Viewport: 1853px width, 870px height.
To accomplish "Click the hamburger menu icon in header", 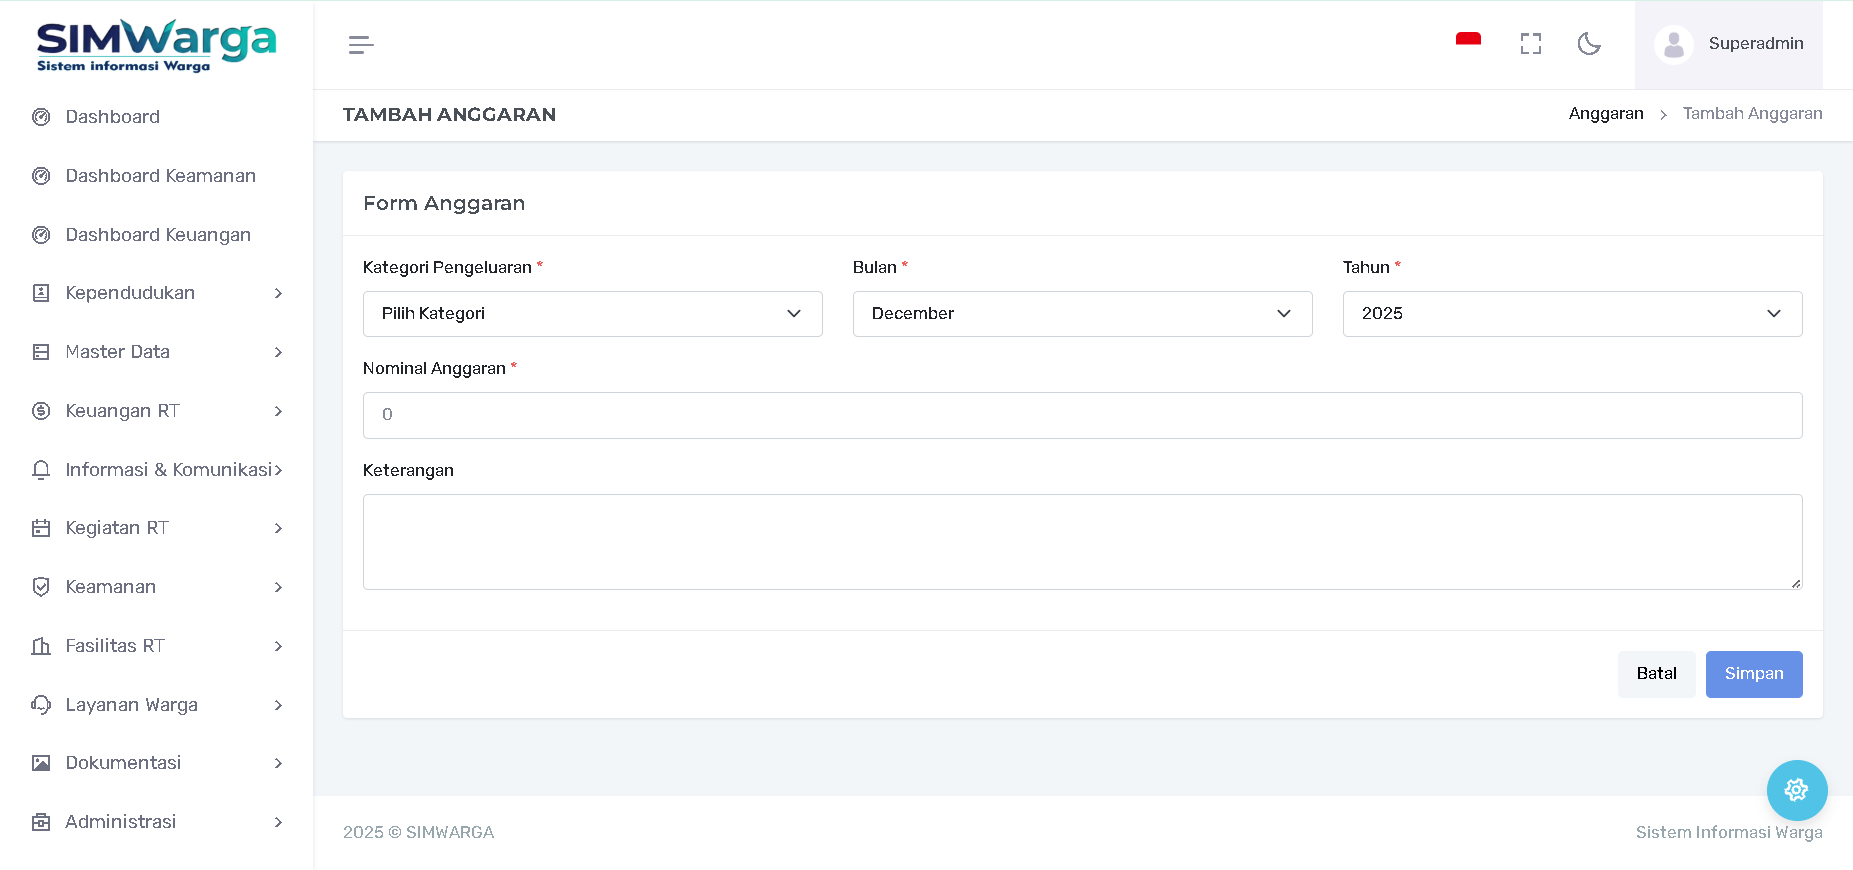I will point(361,45).
